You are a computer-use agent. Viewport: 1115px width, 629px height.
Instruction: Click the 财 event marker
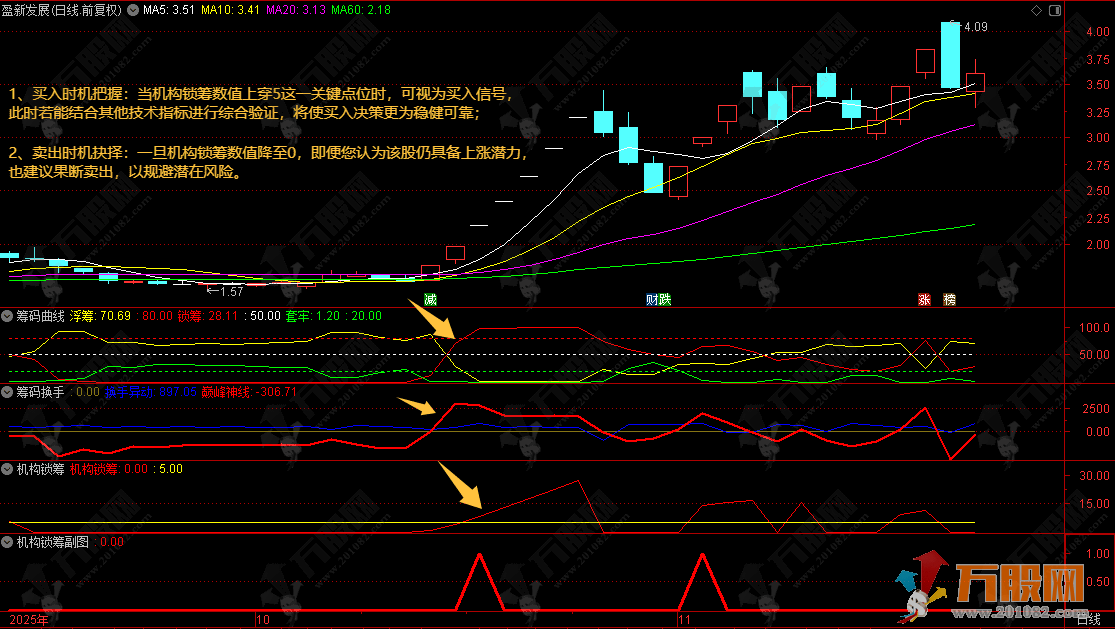point(651,299)
